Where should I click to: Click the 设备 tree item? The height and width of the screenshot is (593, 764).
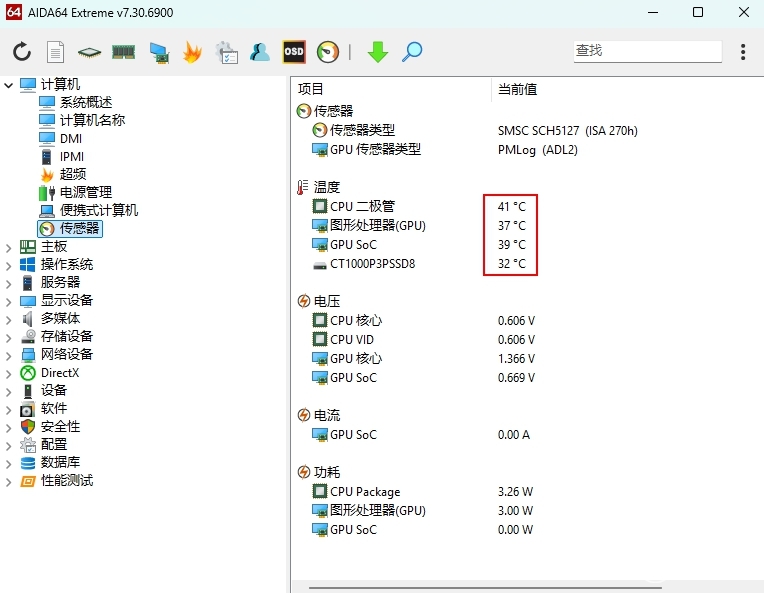[x=54, y=390]
